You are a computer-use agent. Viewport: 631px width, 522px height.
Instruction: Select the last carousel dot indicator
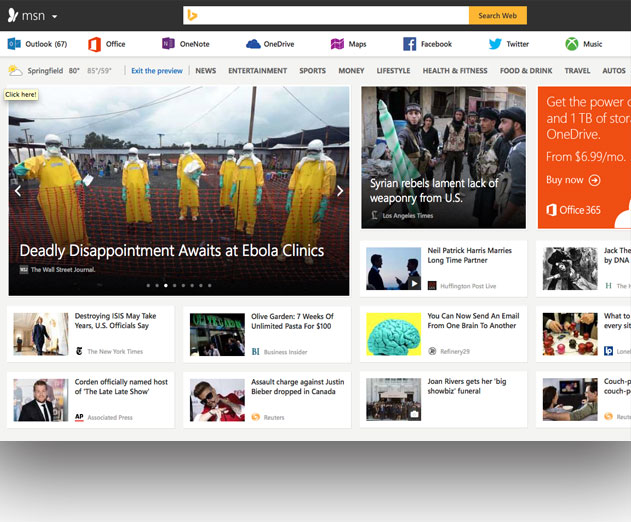point(210,285)
